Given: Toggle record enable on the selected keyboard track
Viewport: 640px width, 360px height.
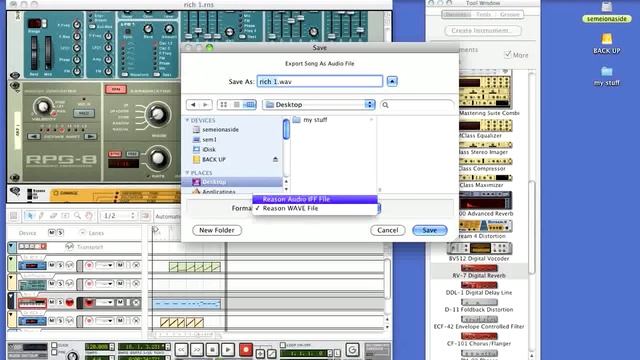Looking at the screenshot, I should pyautogui.click(x=89, y=302).
